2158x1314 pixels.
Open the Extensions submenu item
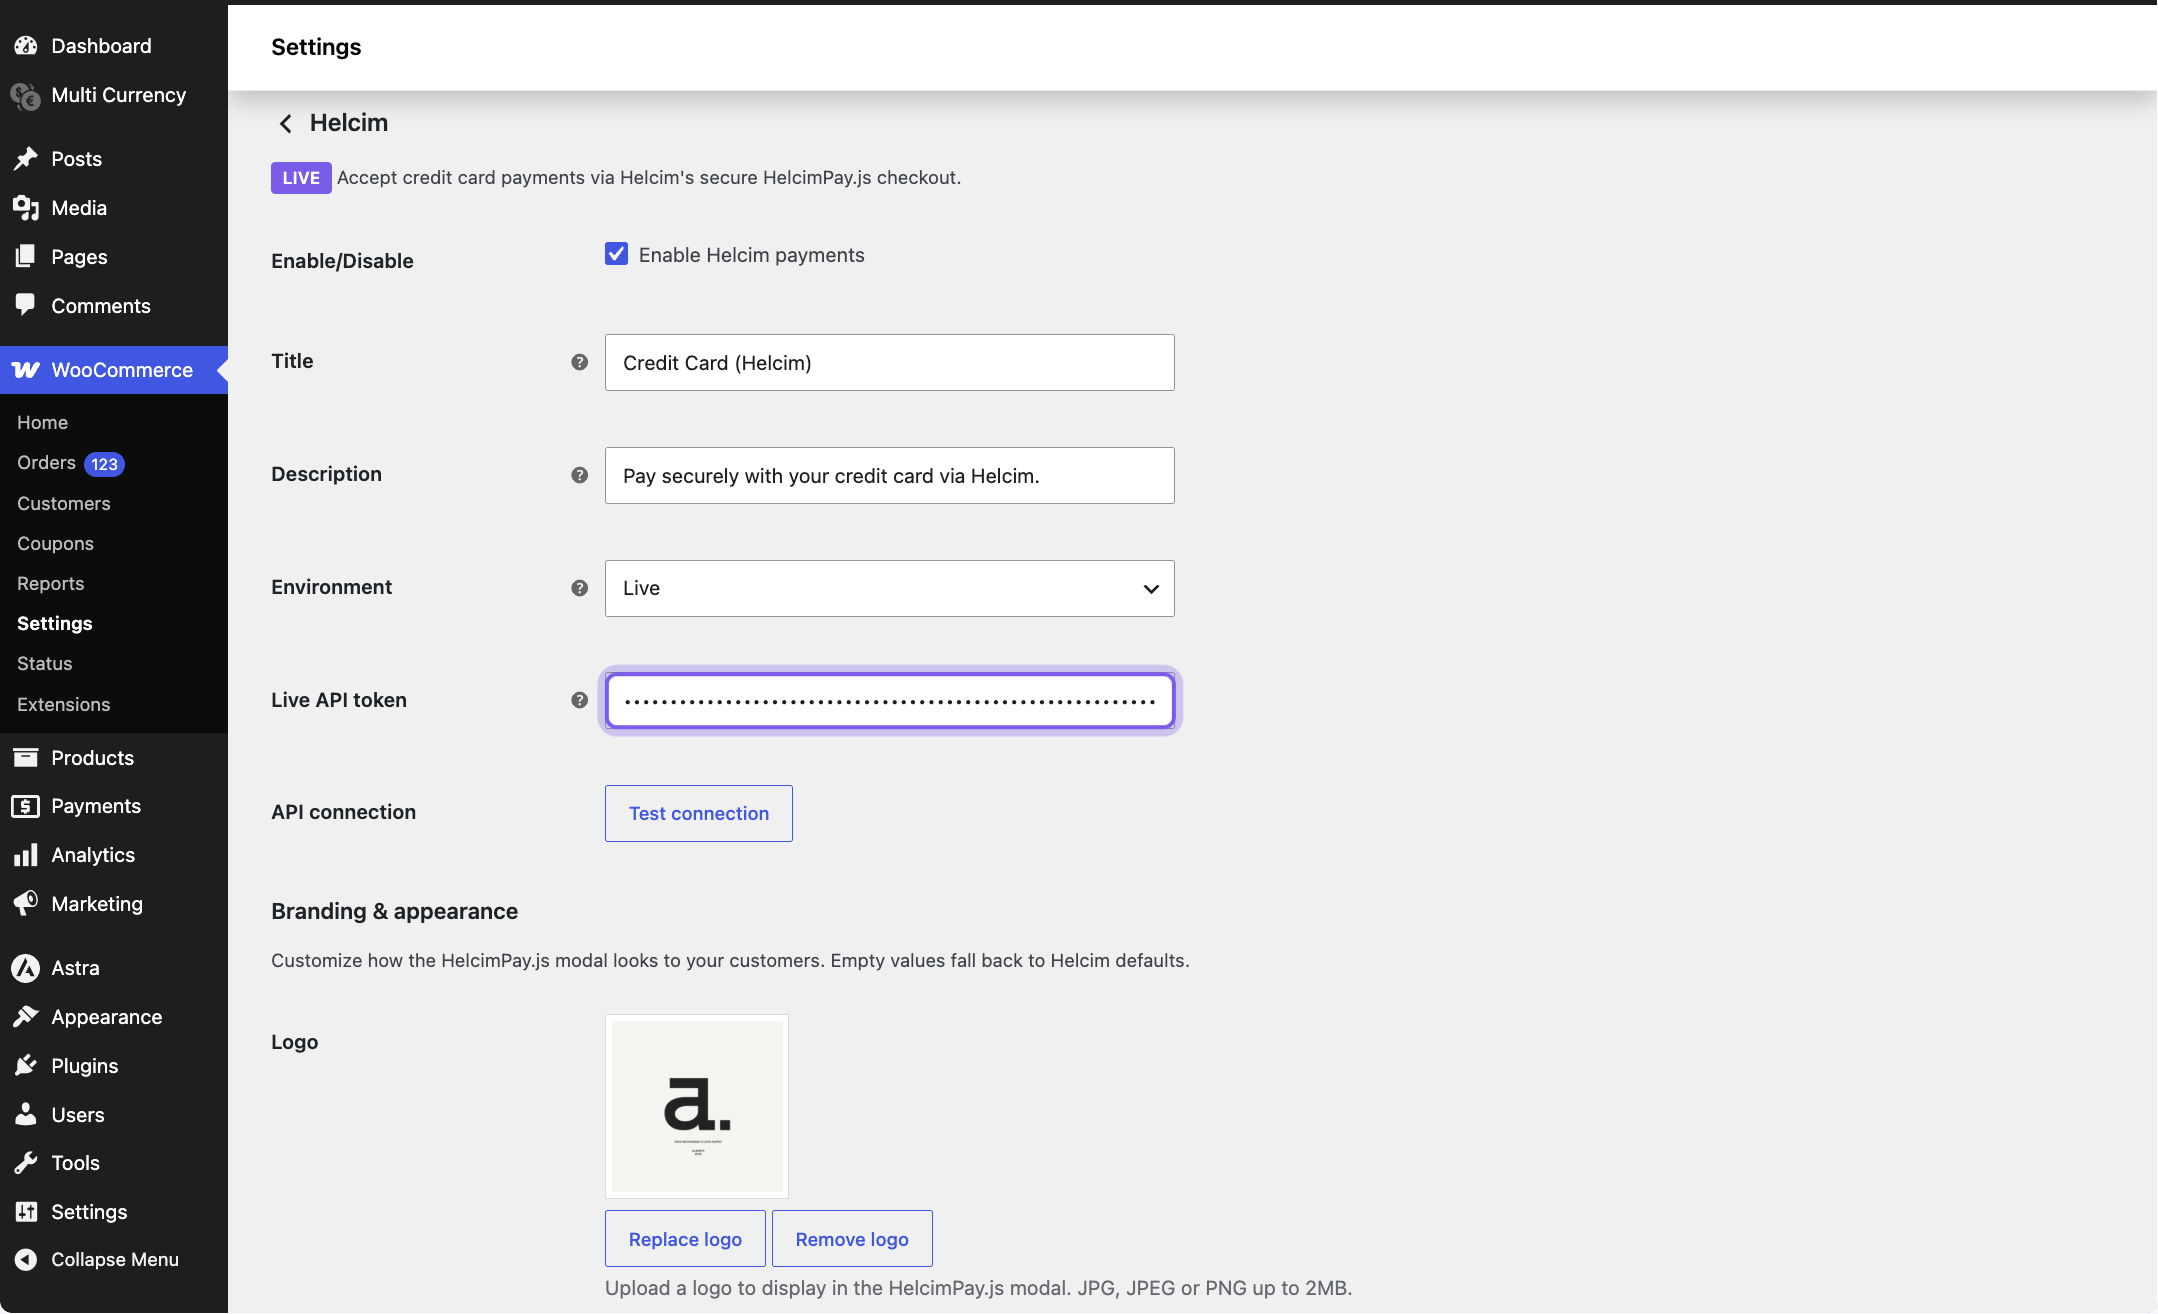tap(63, 705)
